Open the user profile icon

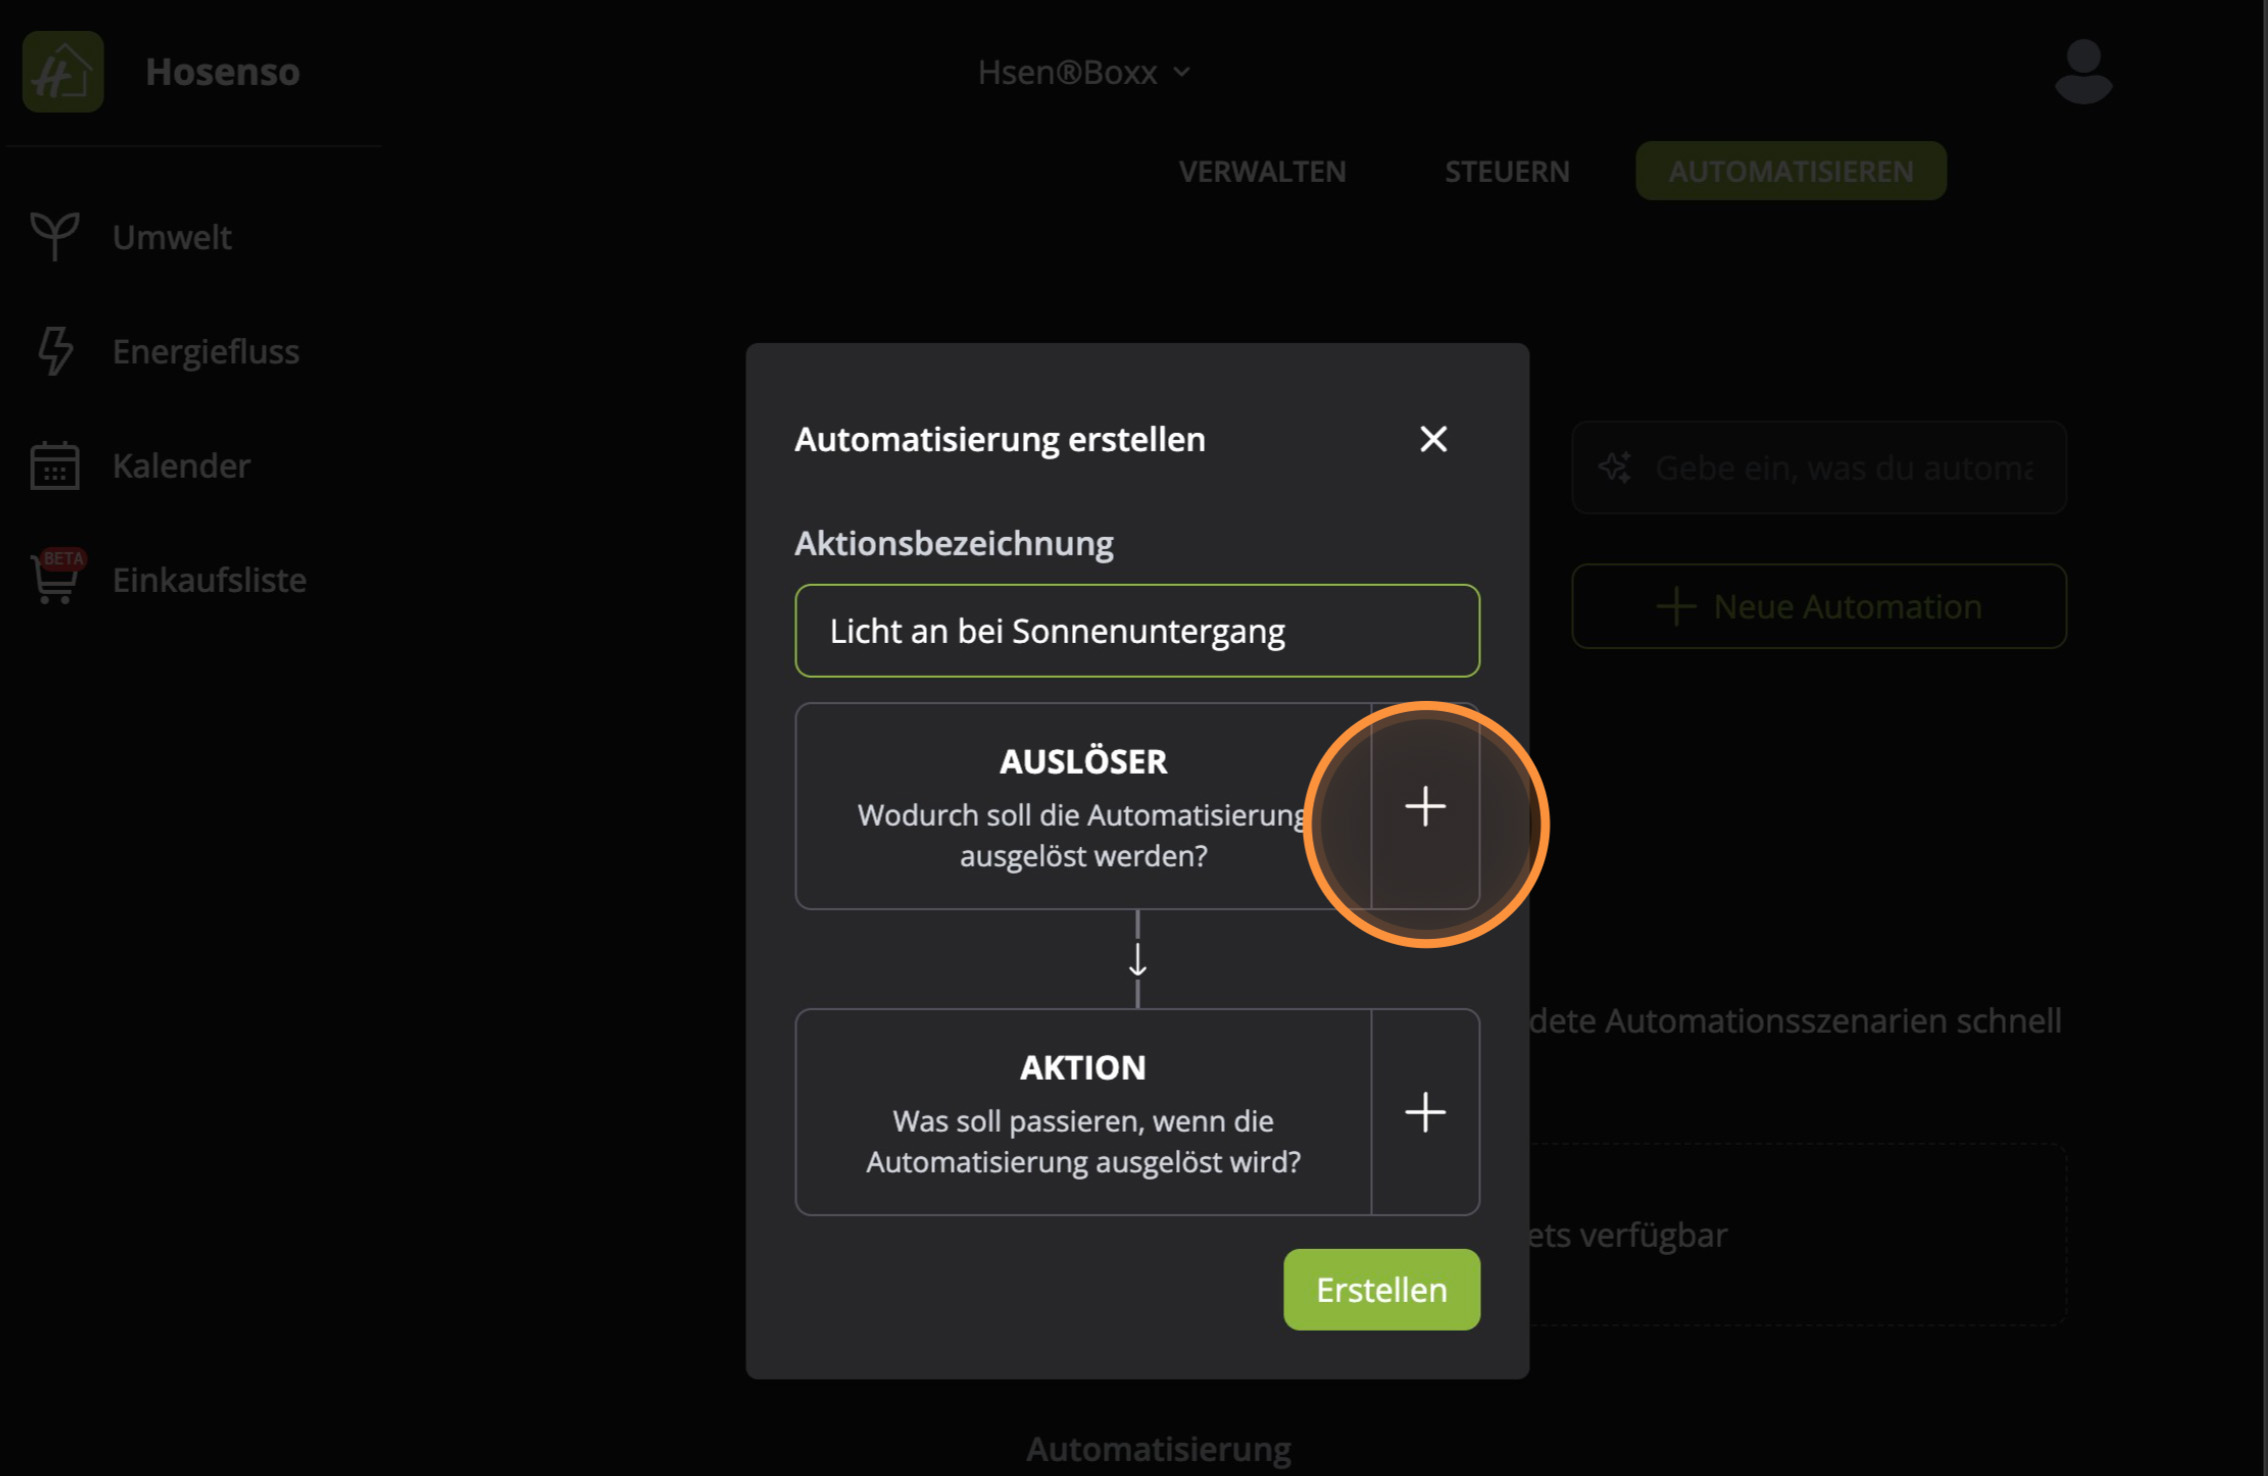click(2083, 71)
